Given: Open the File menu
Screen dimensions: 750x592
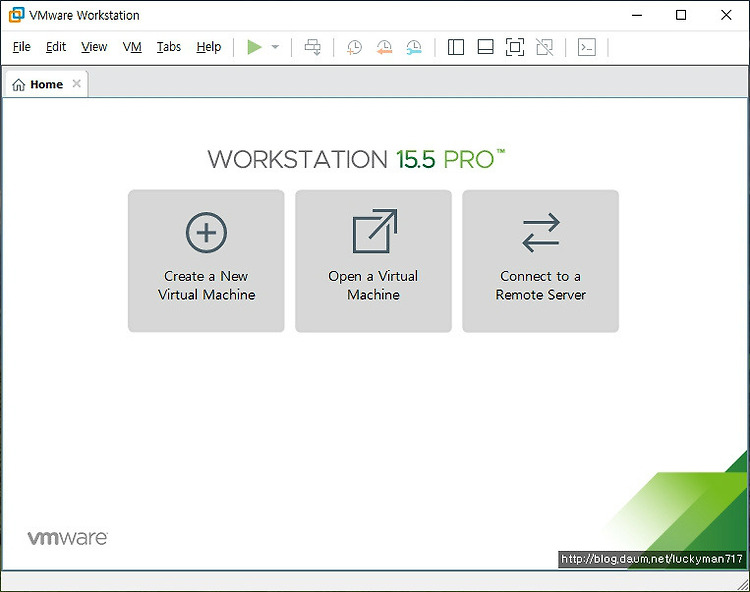Looking at the screenshot, I should click(22, 47).
